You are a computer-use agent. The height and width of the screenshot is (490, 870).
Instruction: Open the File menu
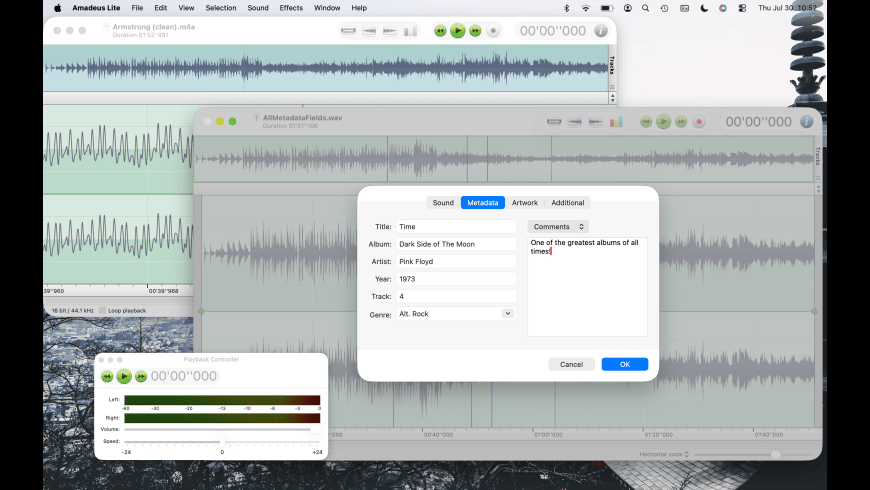click(137, 8)
